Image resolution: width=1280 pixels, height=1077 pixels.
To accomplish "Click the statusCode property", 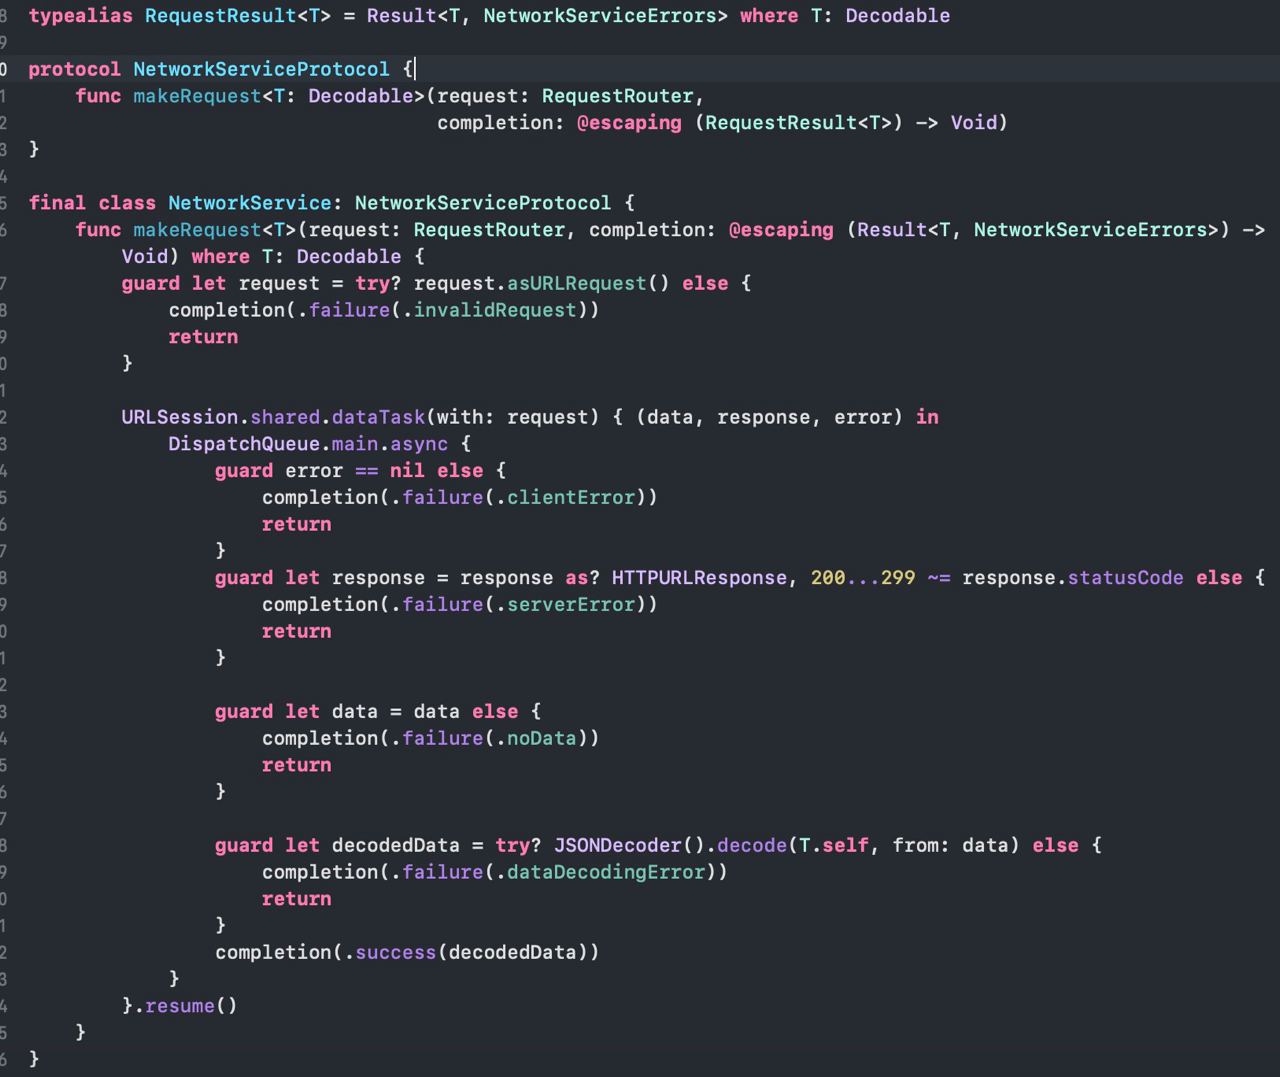I will click(x=1125, y=578).
